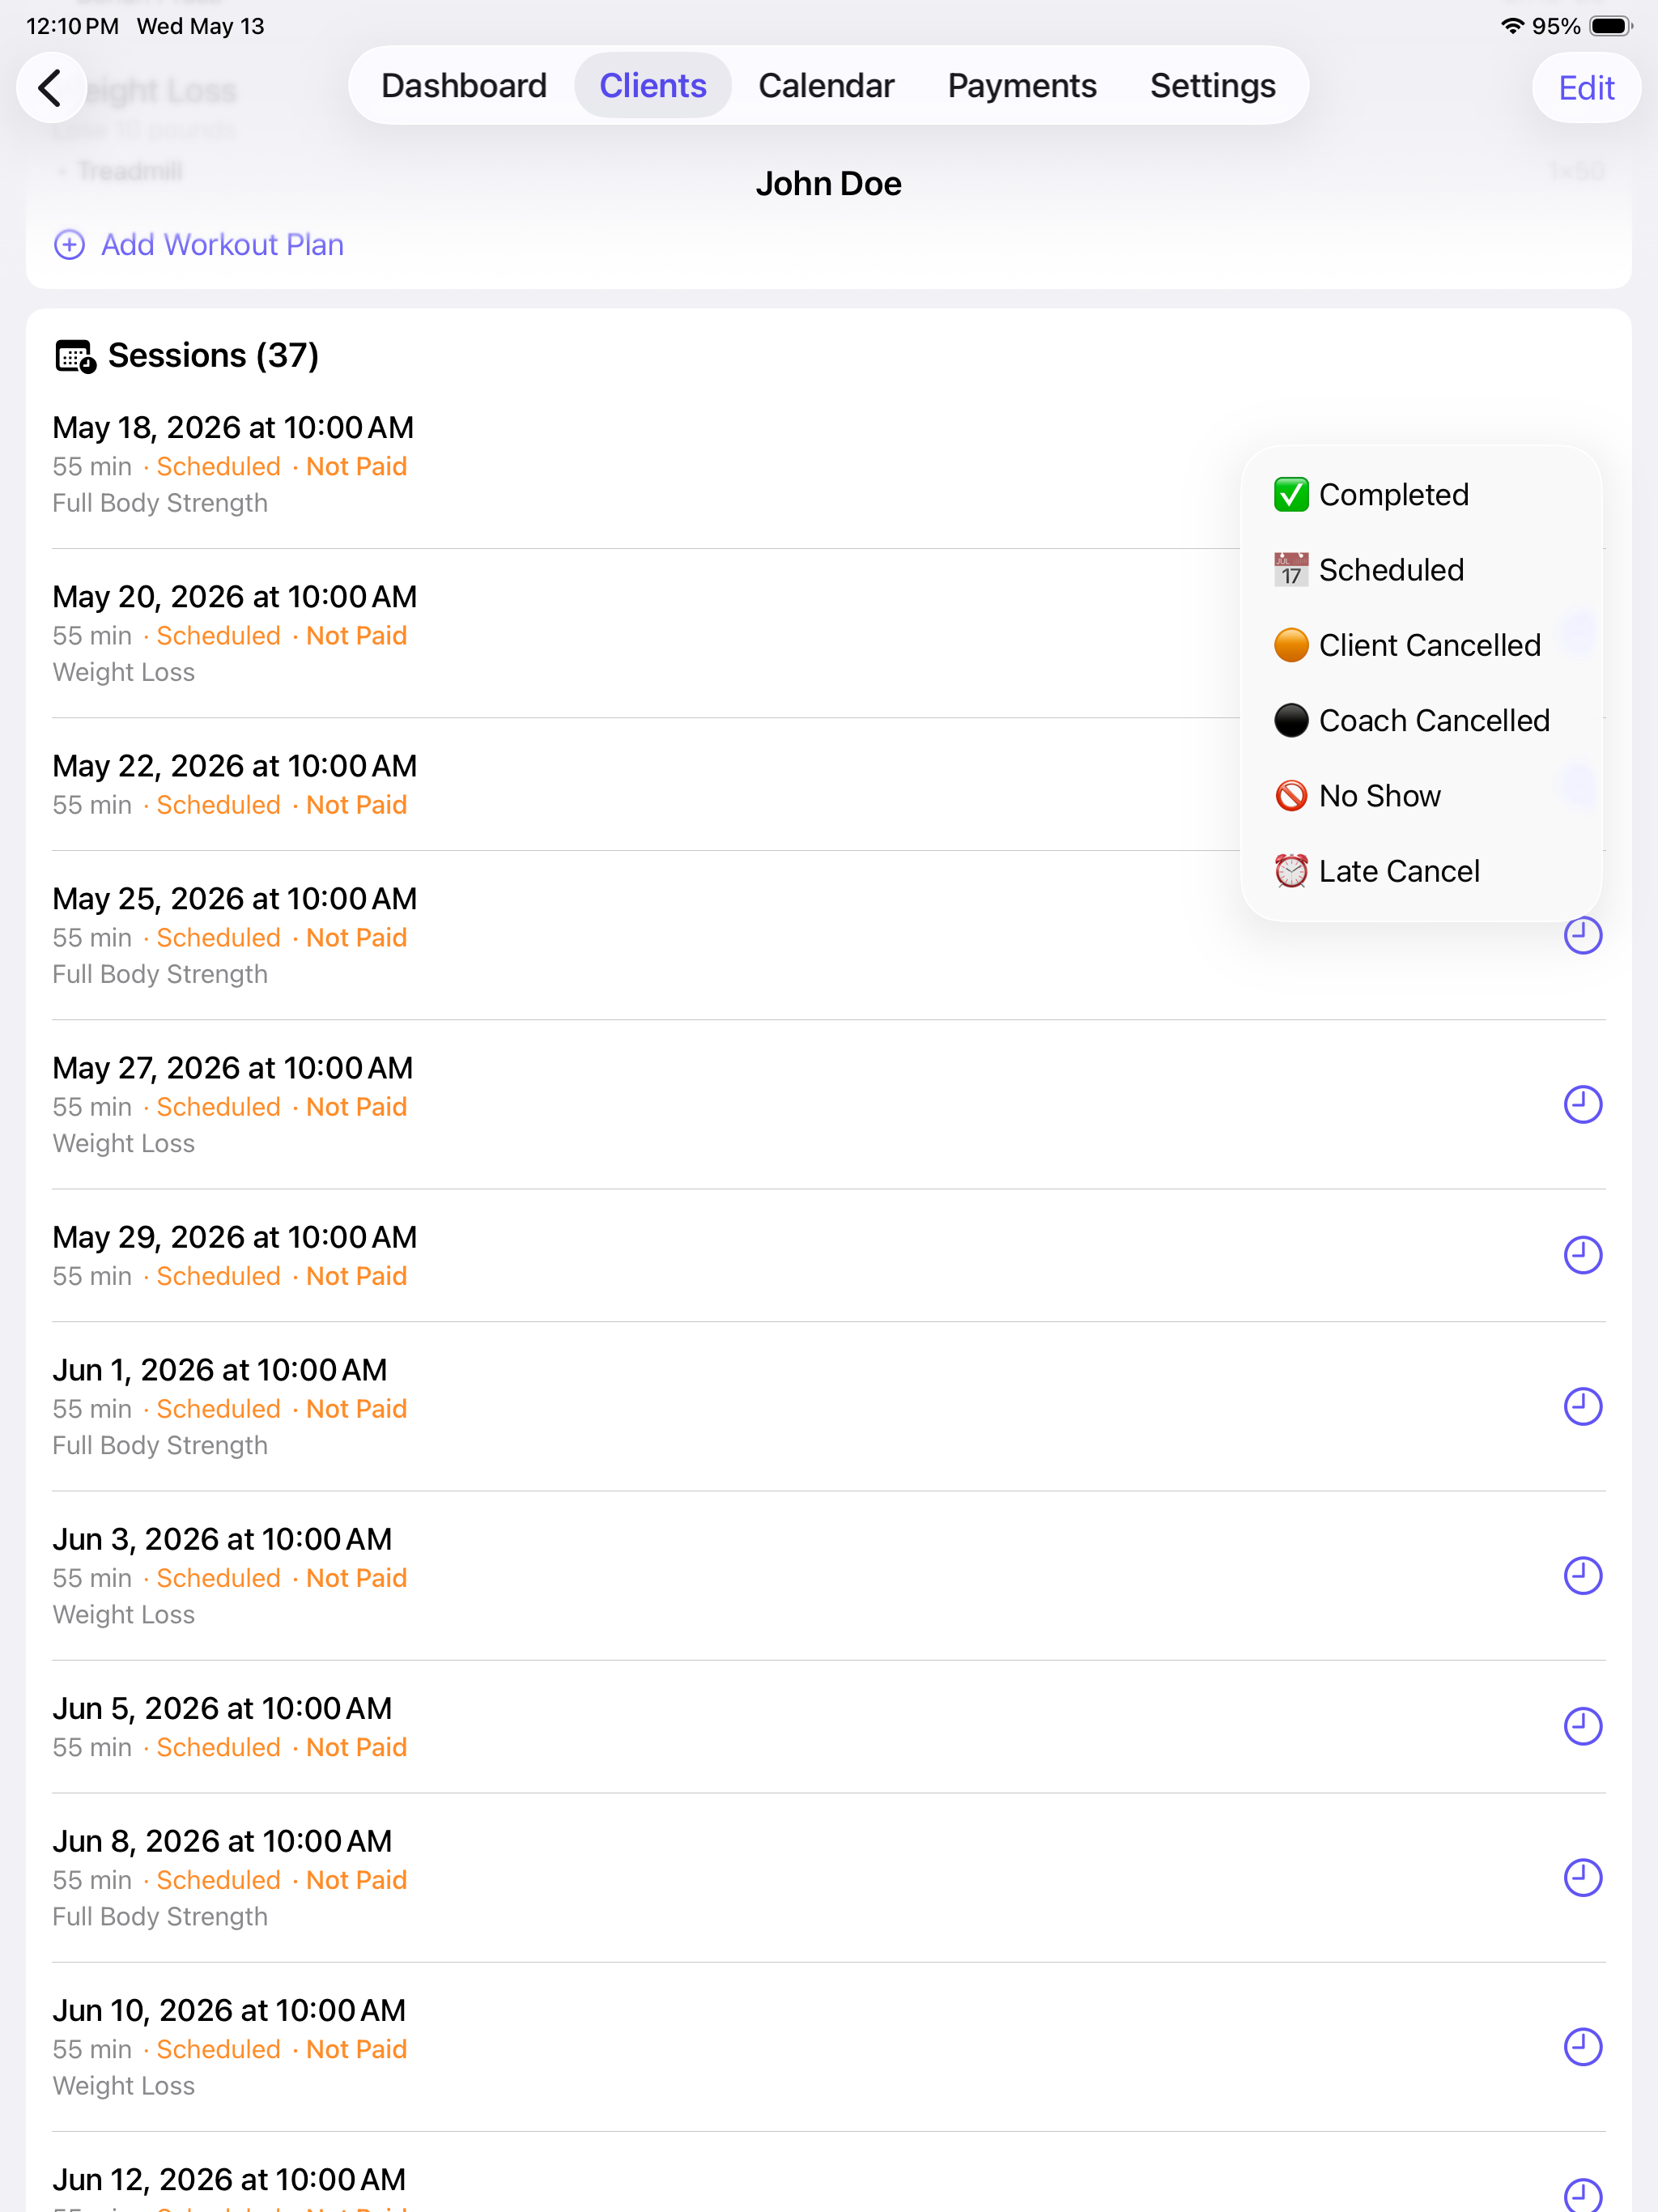Tap the plus icon beside Add Workout Plan
The image size is (1658, 2212).
[x=69, y=244]
